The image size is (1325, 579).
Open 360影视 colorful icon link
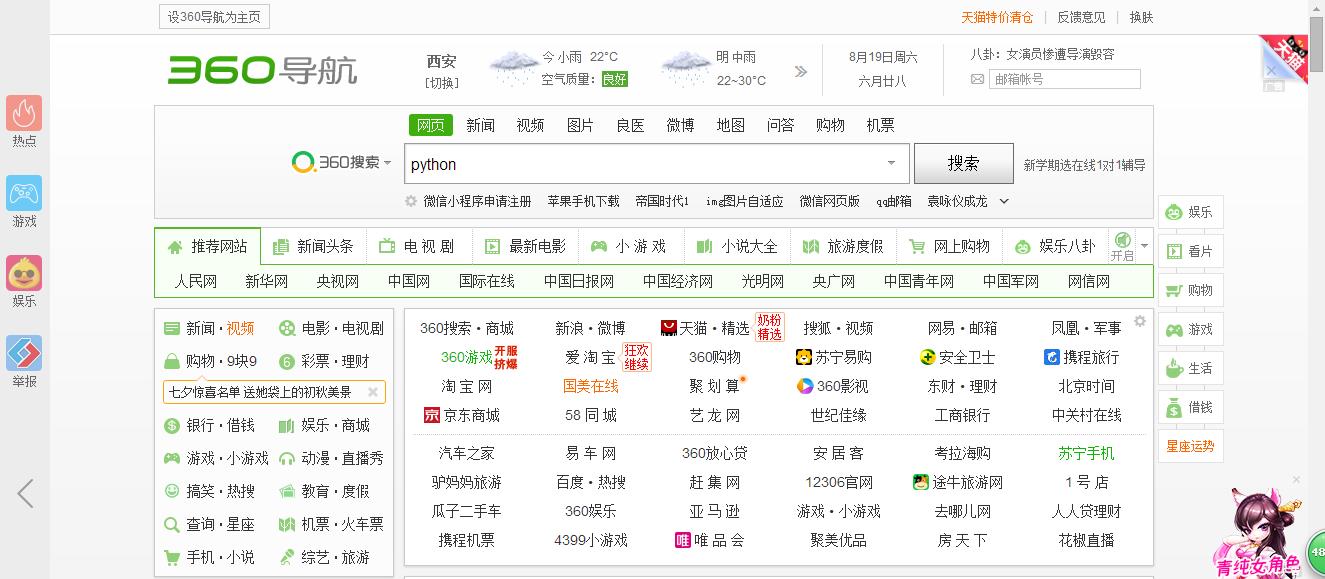tap(805, 386)
